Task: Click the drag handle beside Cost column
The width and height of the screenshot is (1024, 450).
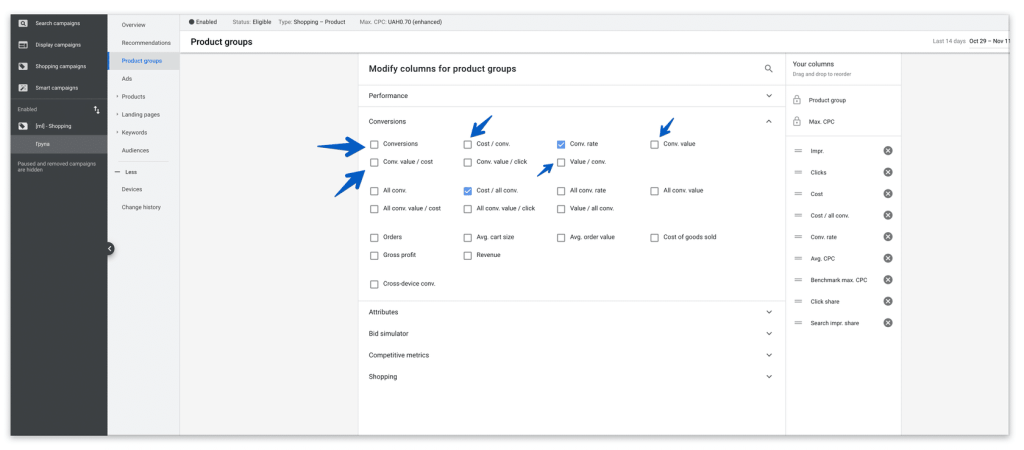Action: 798,194
